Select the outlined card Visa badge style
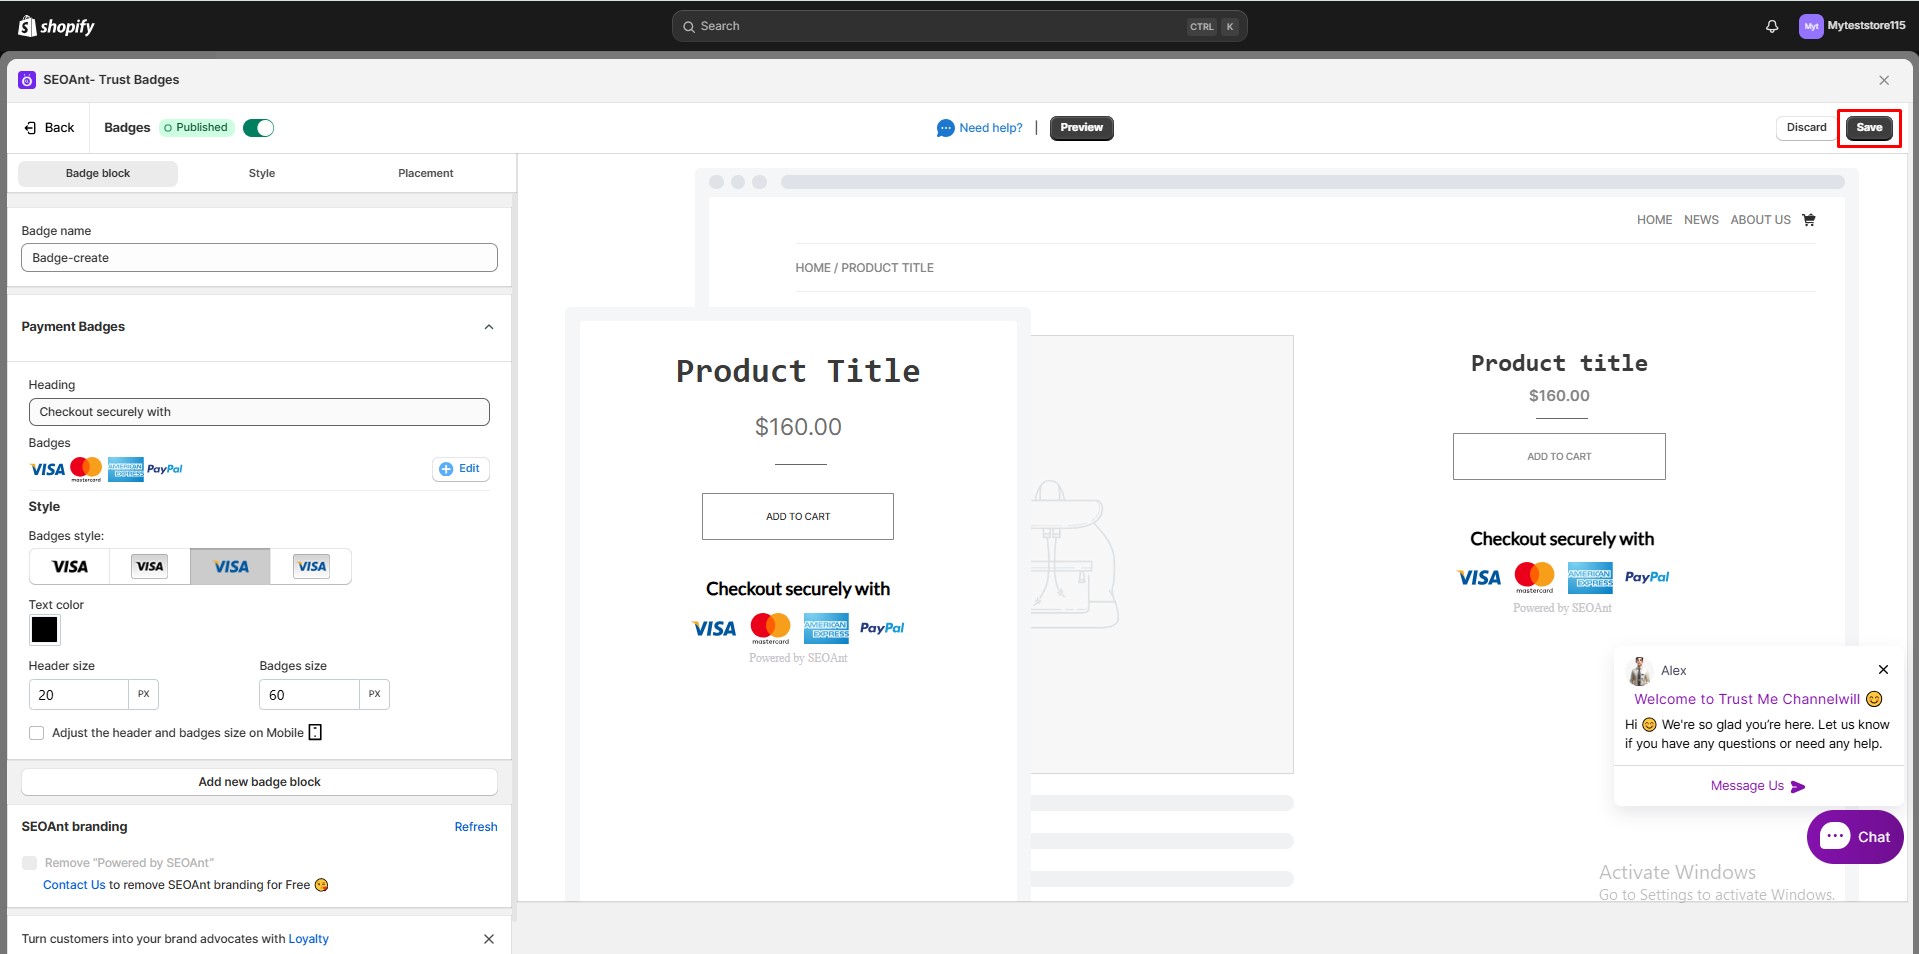 click(150, 567)
